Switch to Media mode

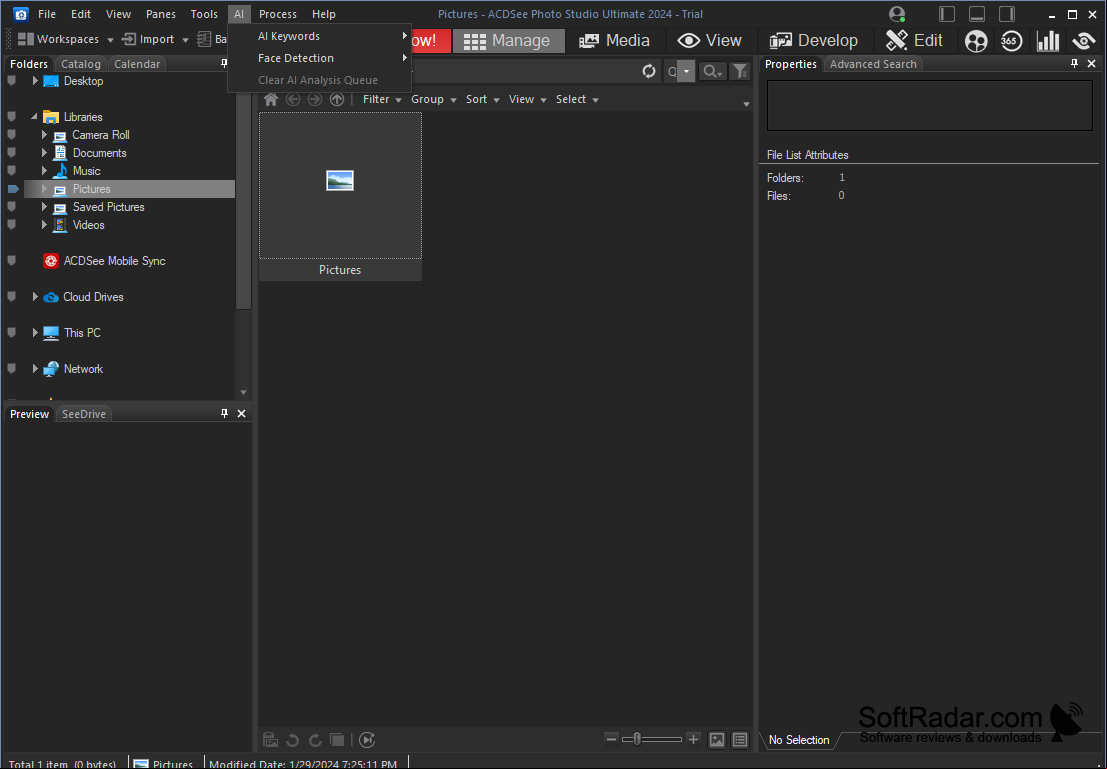(614, 41)
